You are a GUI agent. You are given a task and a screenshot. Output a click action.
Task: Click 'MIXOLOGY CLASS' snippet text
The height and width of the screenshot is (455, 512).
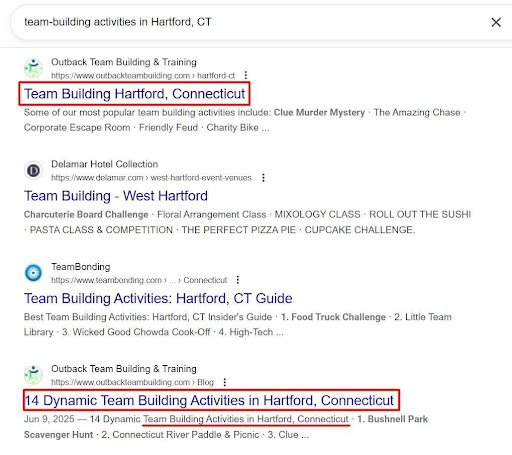click(317, 215)
